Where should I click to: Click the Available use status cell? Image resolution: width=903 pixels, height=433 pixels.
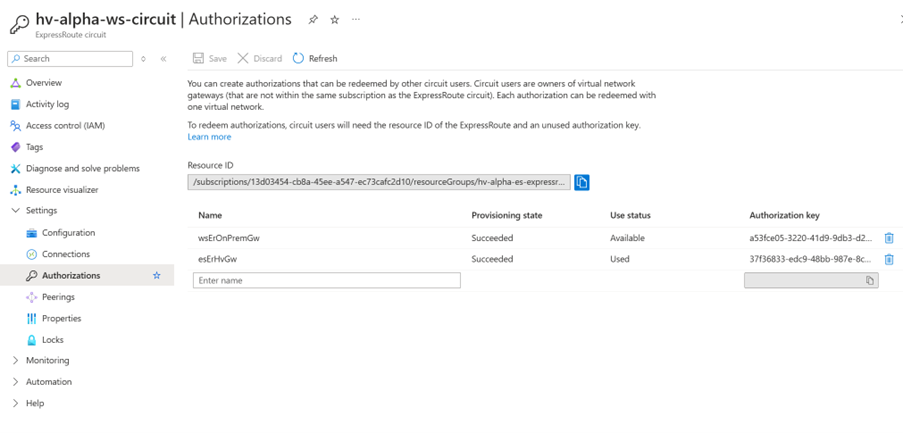click(627, 238)
